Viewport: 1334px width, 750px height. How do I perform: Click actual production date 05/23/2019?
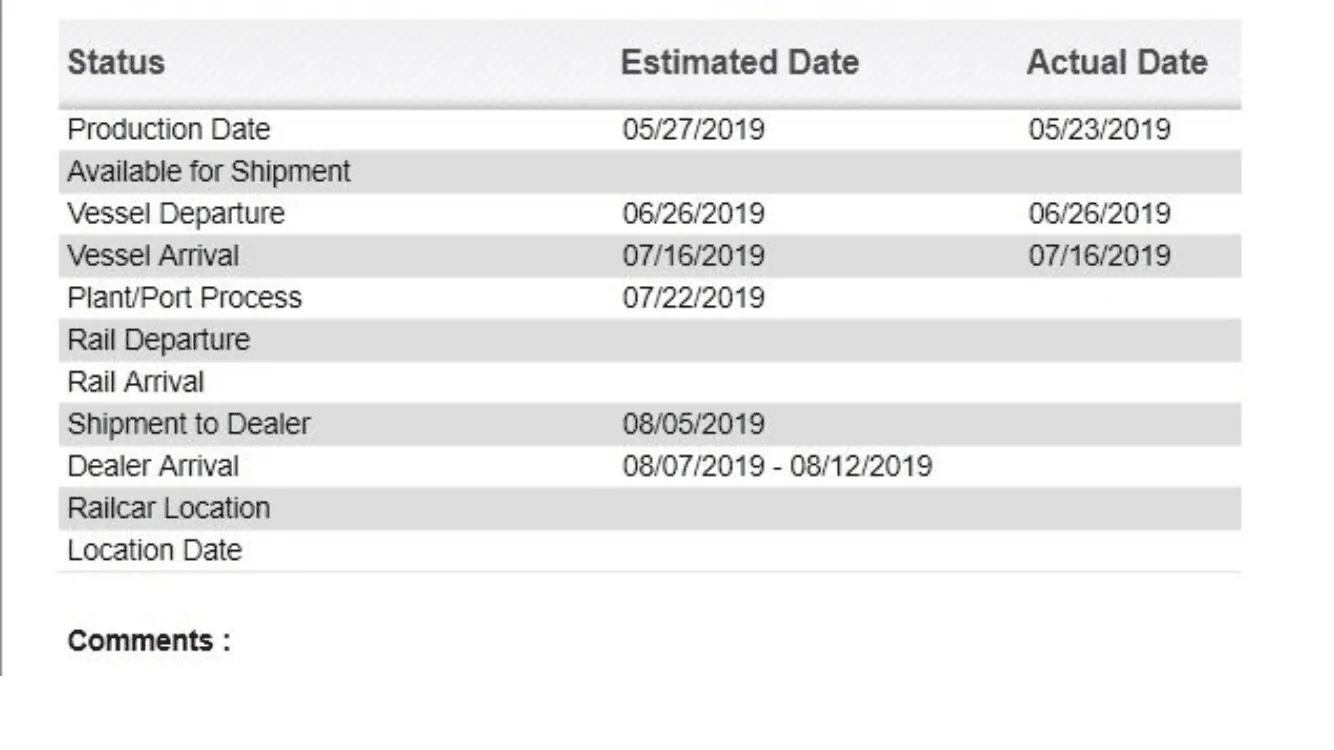[x=1099, y=130]
